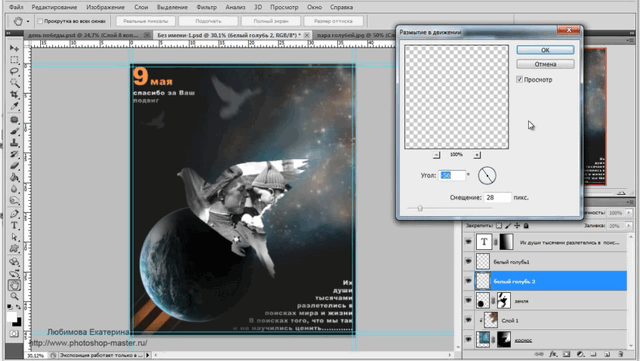Click OK in the motion blur dialog
Viewport: 640px width, 361px height.
545,50
